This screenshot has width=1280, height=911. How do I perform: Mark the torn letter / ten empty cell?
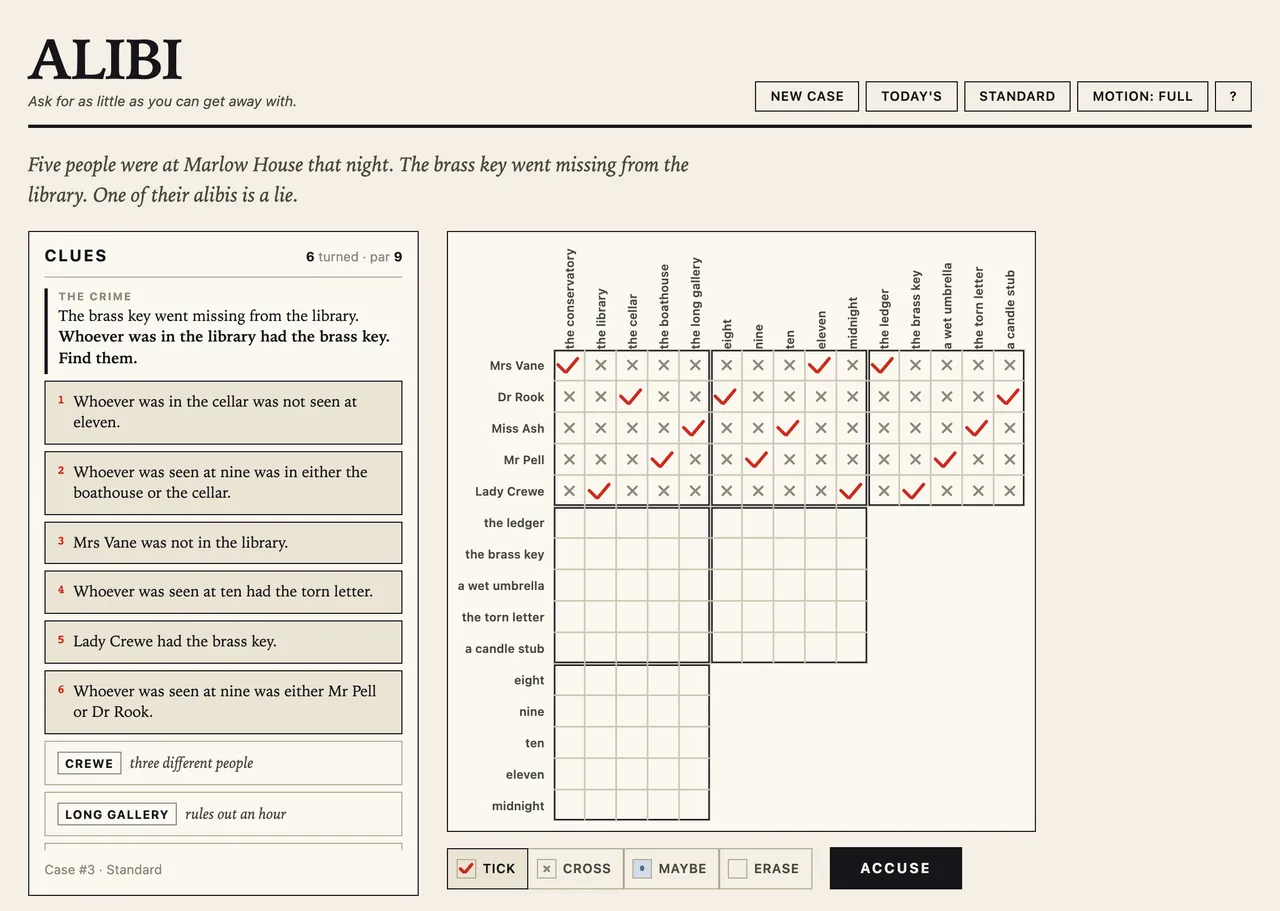(x=789, y=617)
